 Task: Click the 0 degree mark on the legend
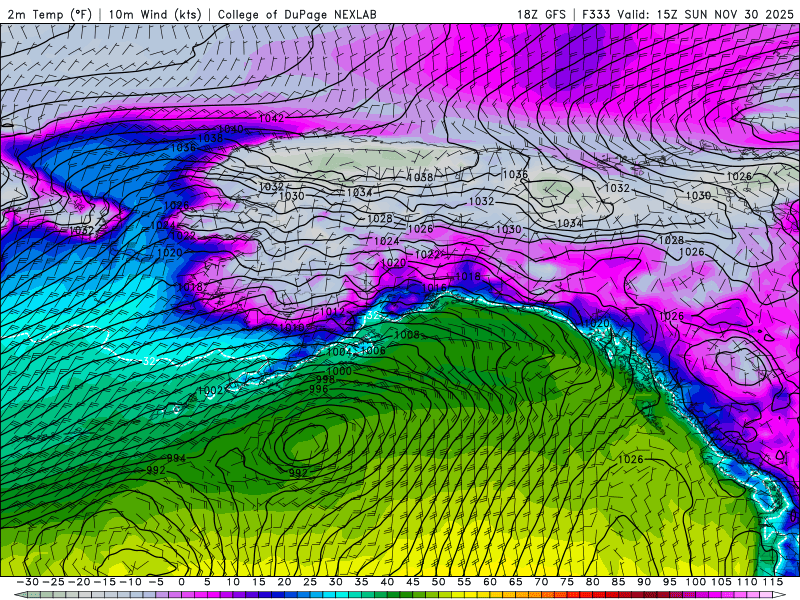(x=182, y=582)
